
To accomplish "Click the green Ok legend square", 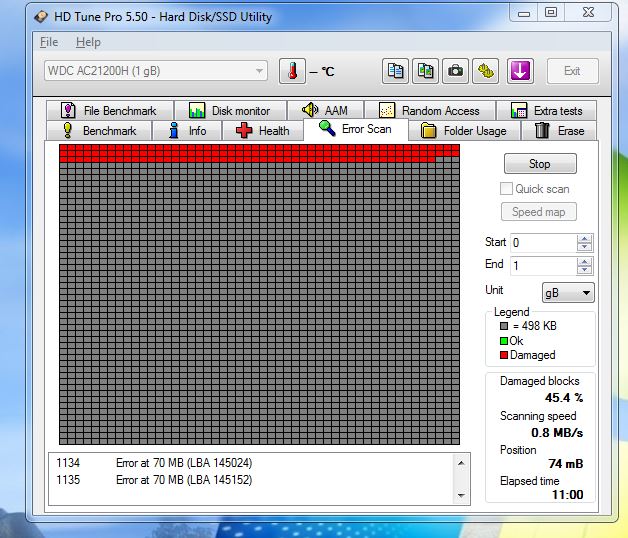I will (504, 341).
